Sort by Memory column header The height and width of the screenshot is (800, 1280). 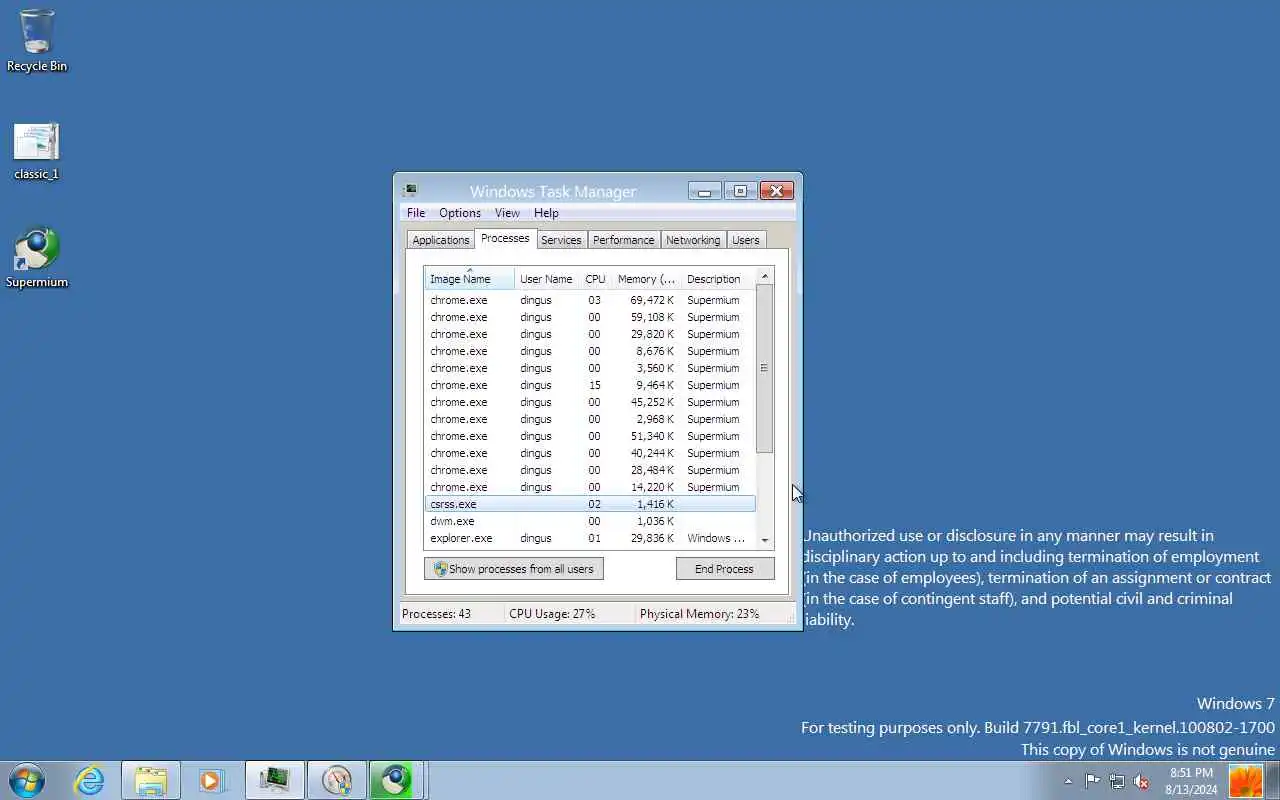point(646,279)
